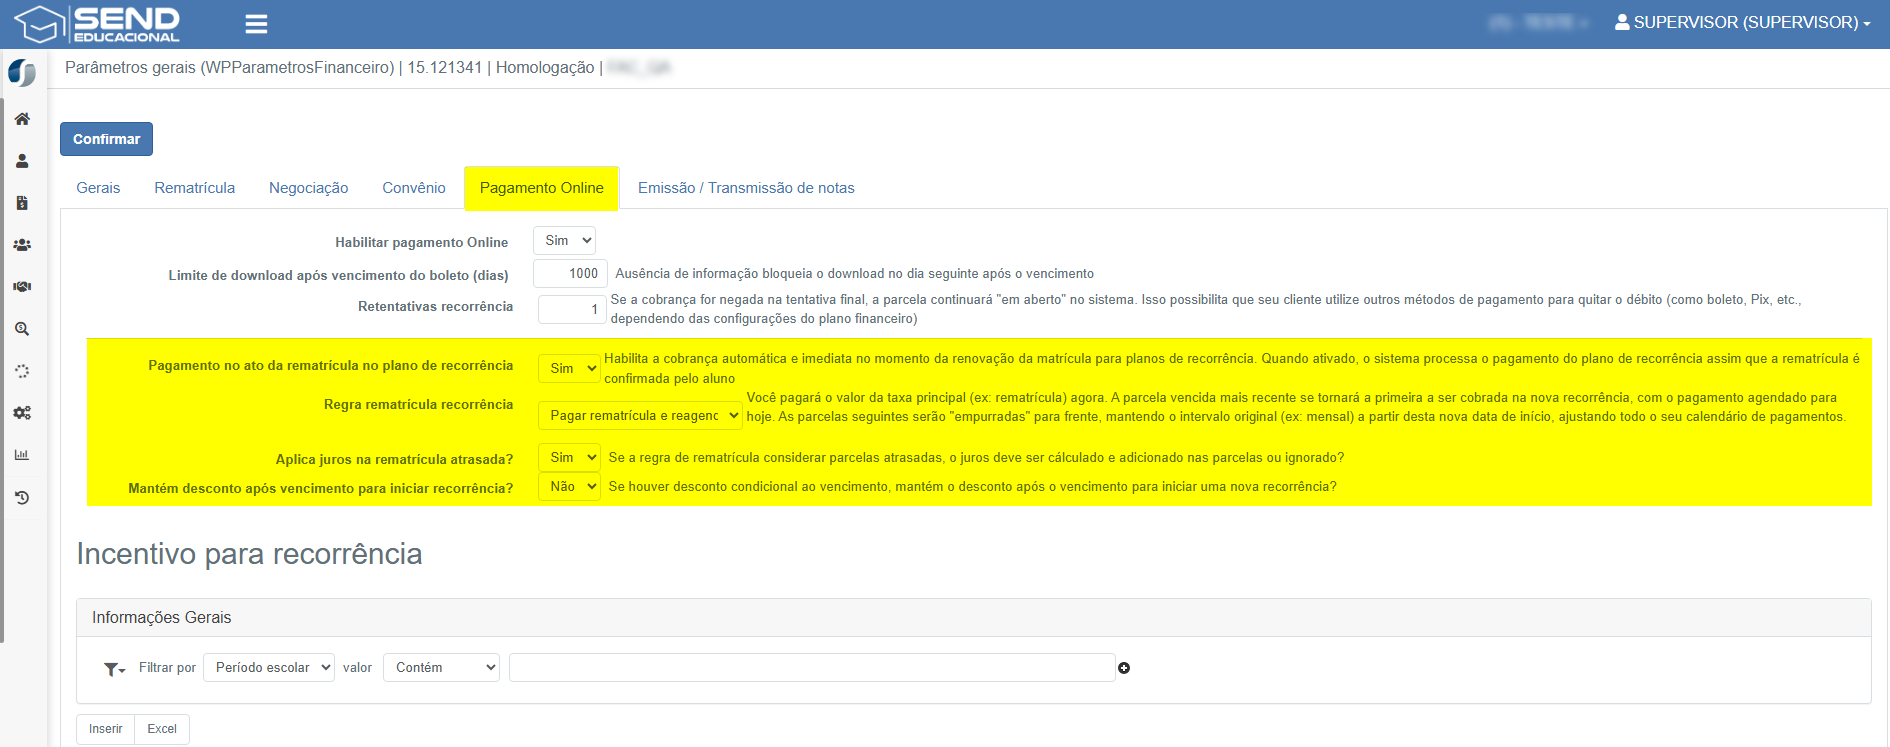The height and width of the screenshot is (747, 1890).
Task: Click the magnifier with dollar sign sidebar icon
Action: pyautogui.click(x=22, y=329)
